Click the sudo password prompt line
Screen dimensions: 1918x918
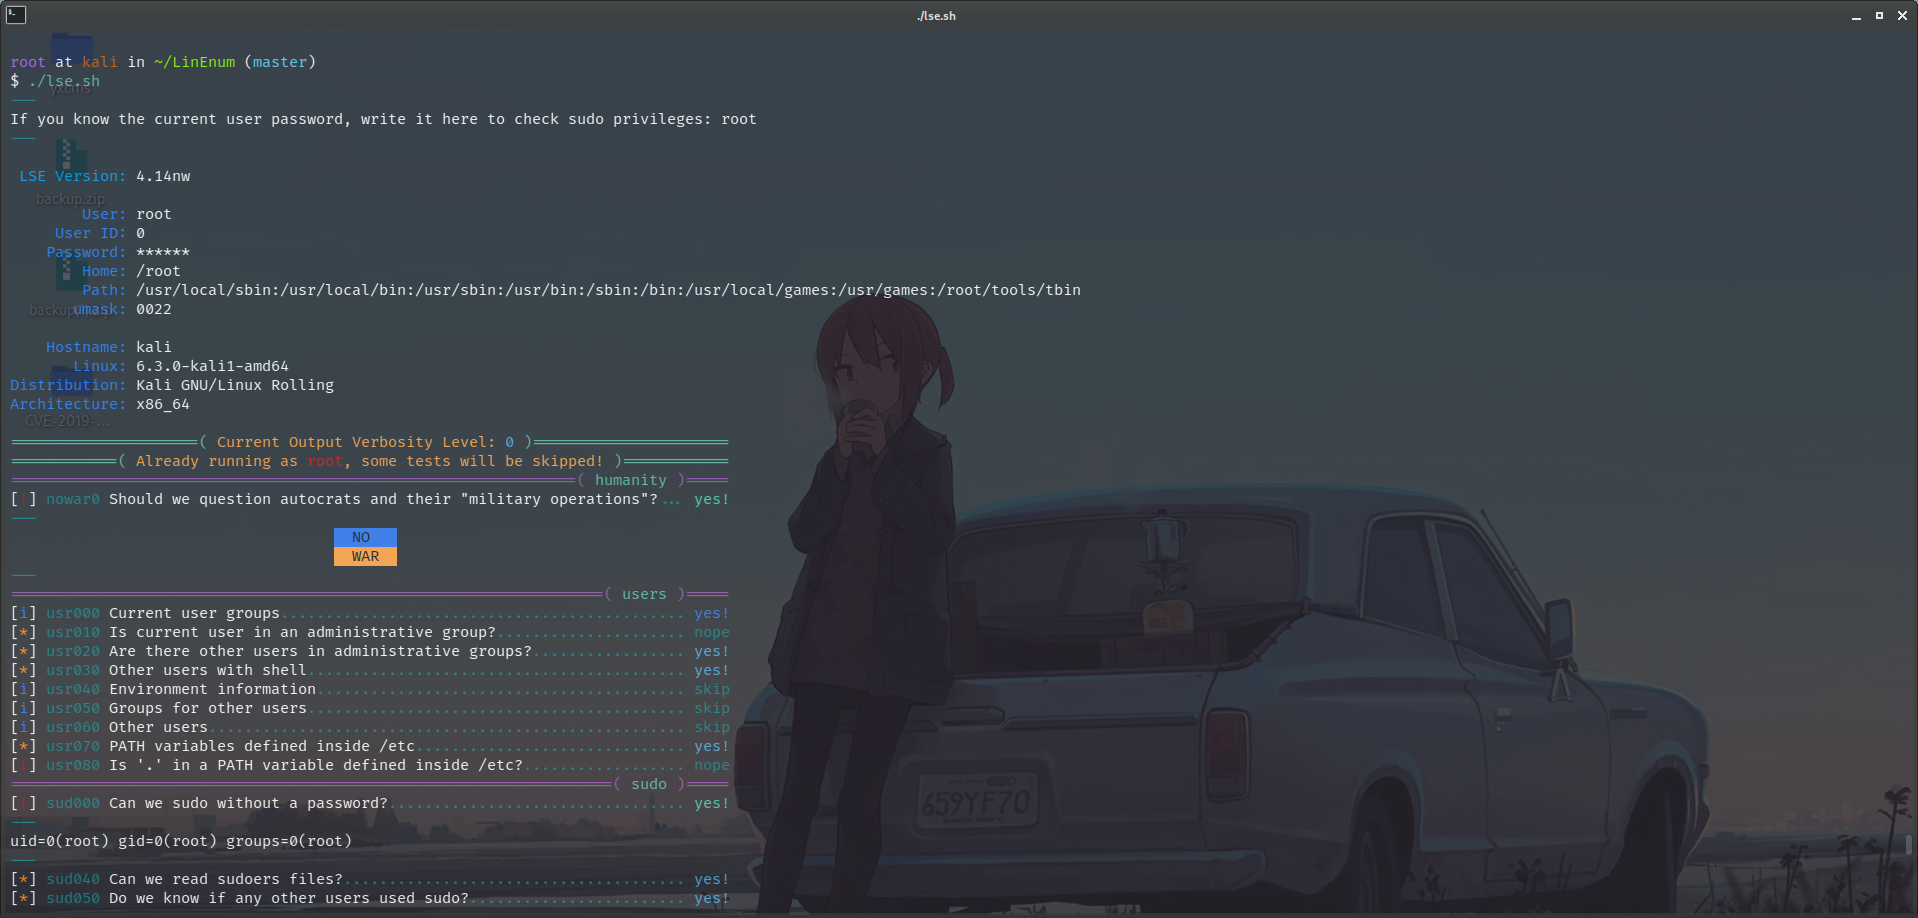point(383,119)
